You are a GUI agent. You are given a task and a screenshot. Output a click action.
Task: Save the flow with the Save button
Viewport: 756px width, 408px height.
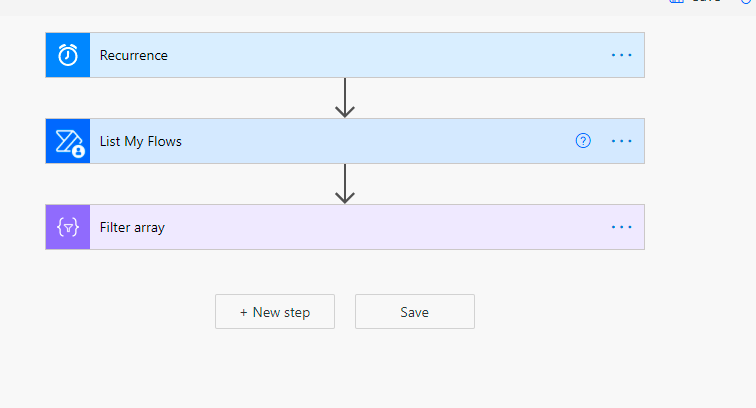(415, 312)
